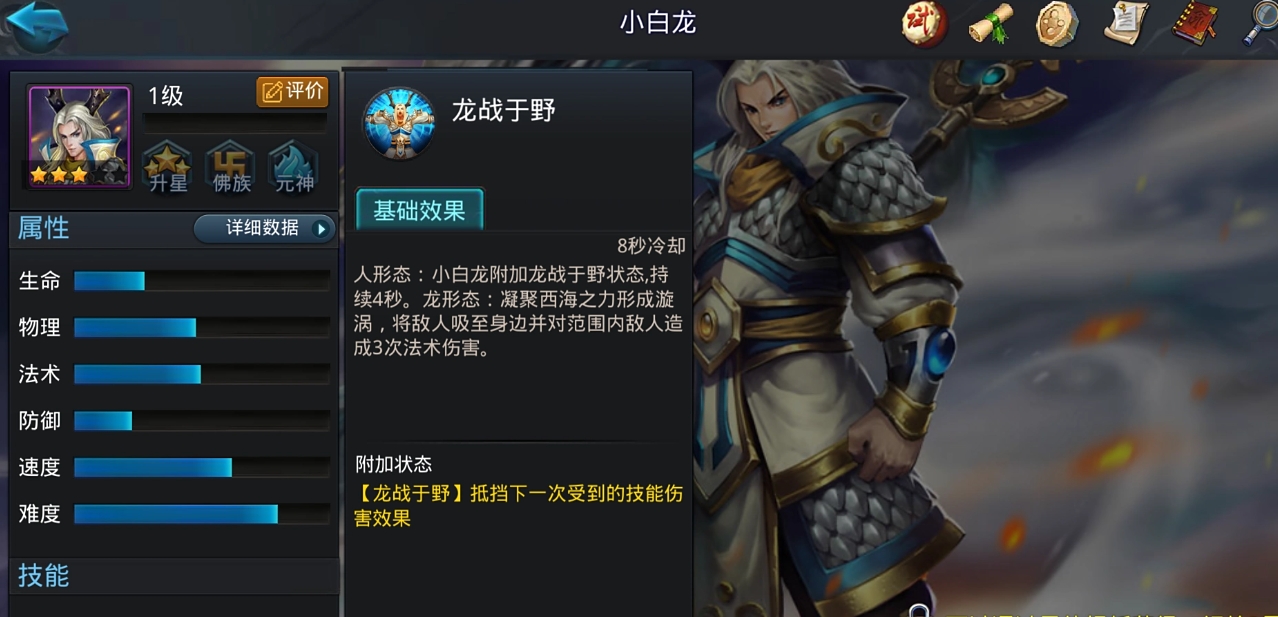Image resolution: width=1278 pixels, height=617 pixels.
Task: Click the 评价 review button
Action: pos(293,92)
